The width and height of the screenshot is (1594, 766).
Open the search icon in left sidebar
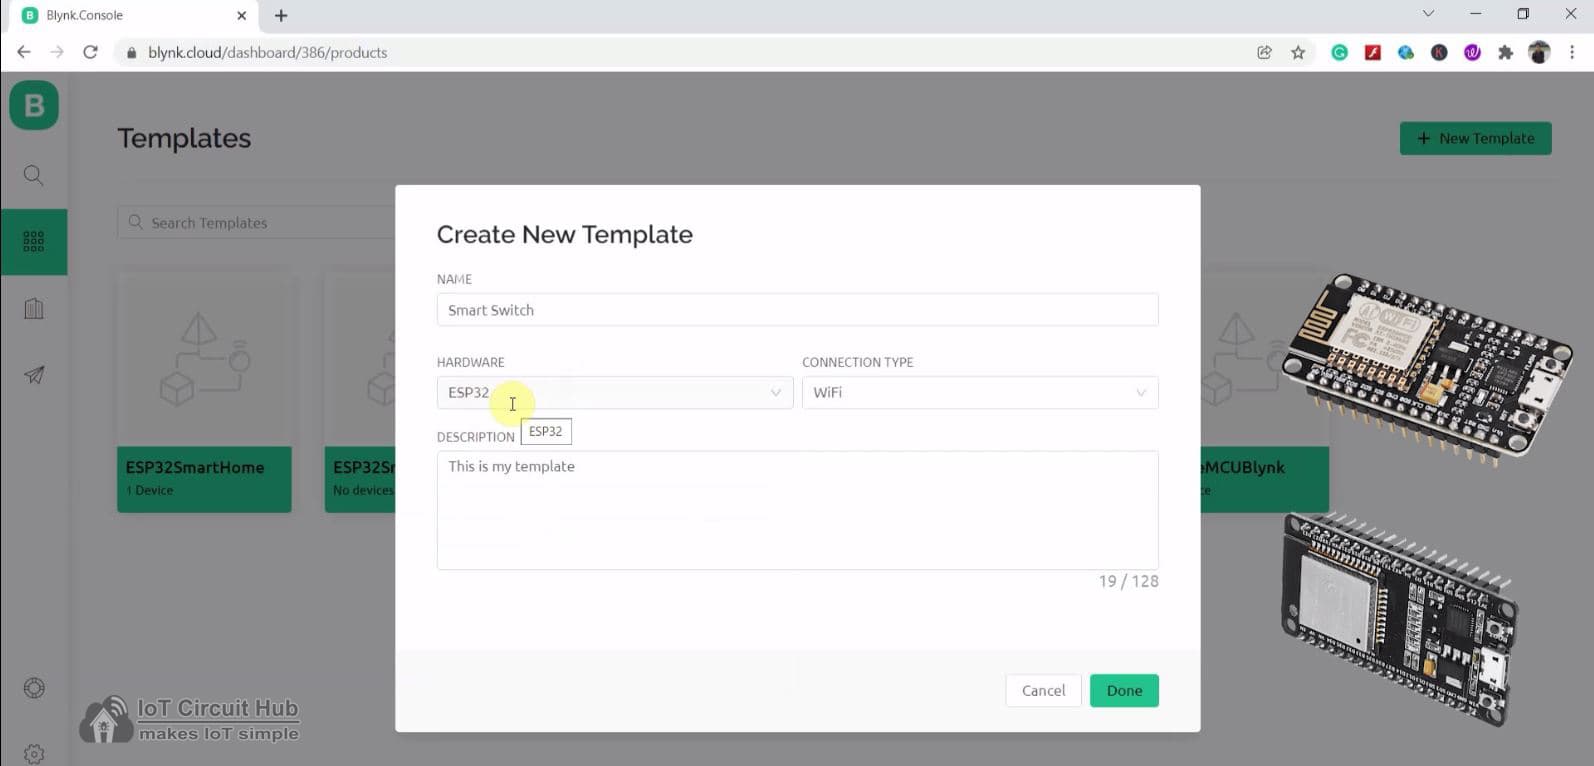pyautogui.click(x=34, y=176)
